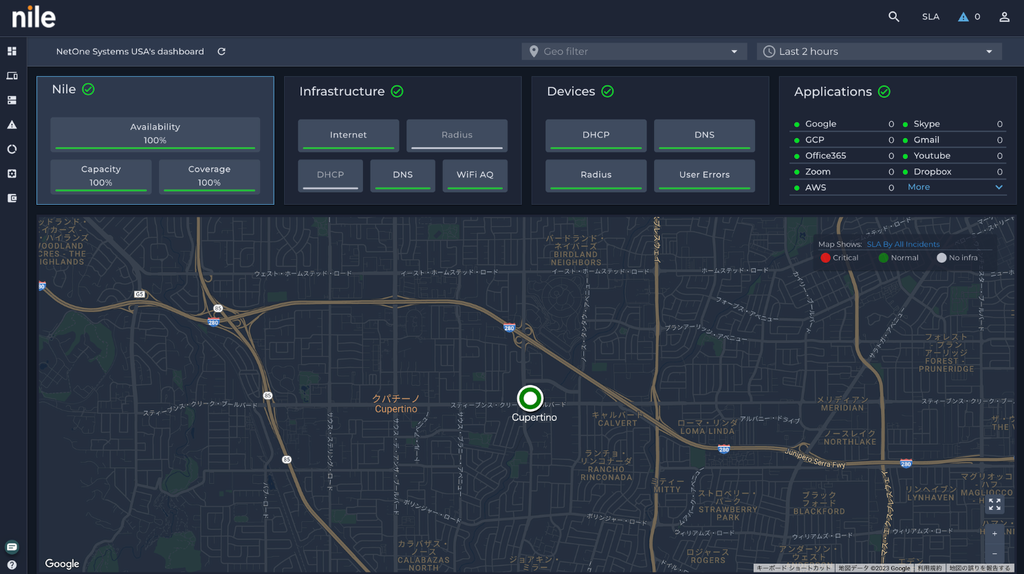Open the alerts triangle icon in header
The height and width of the screenshot is (574, 1024).
pos(963,17)
